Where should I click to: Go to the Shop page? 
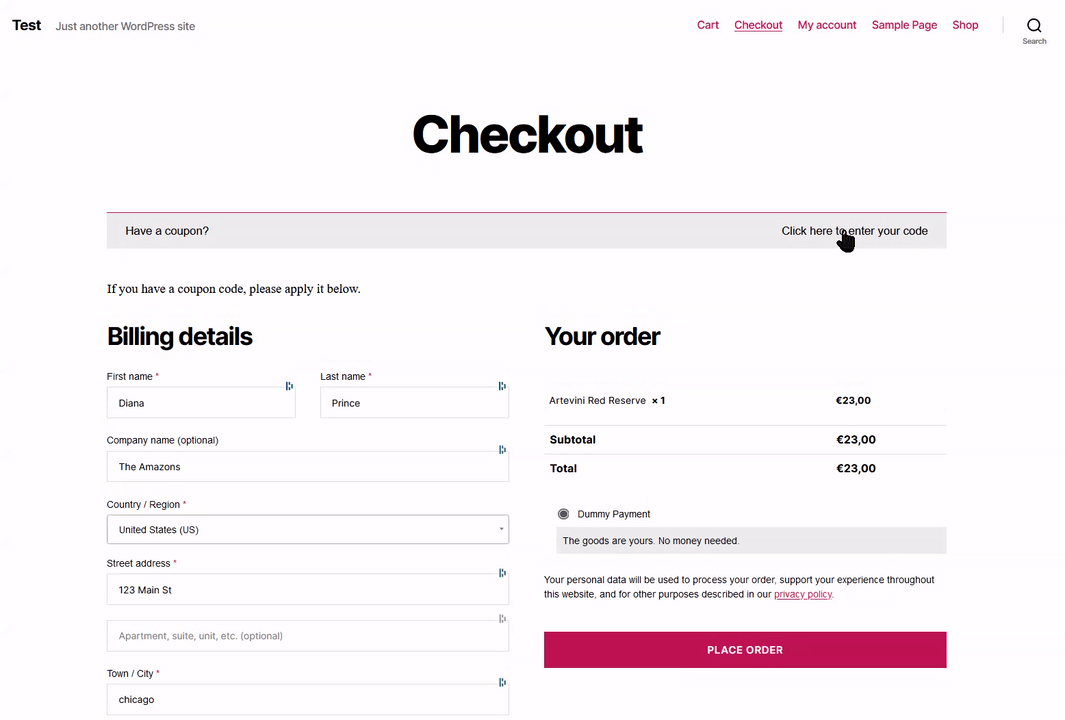click(x=965, y=25)
